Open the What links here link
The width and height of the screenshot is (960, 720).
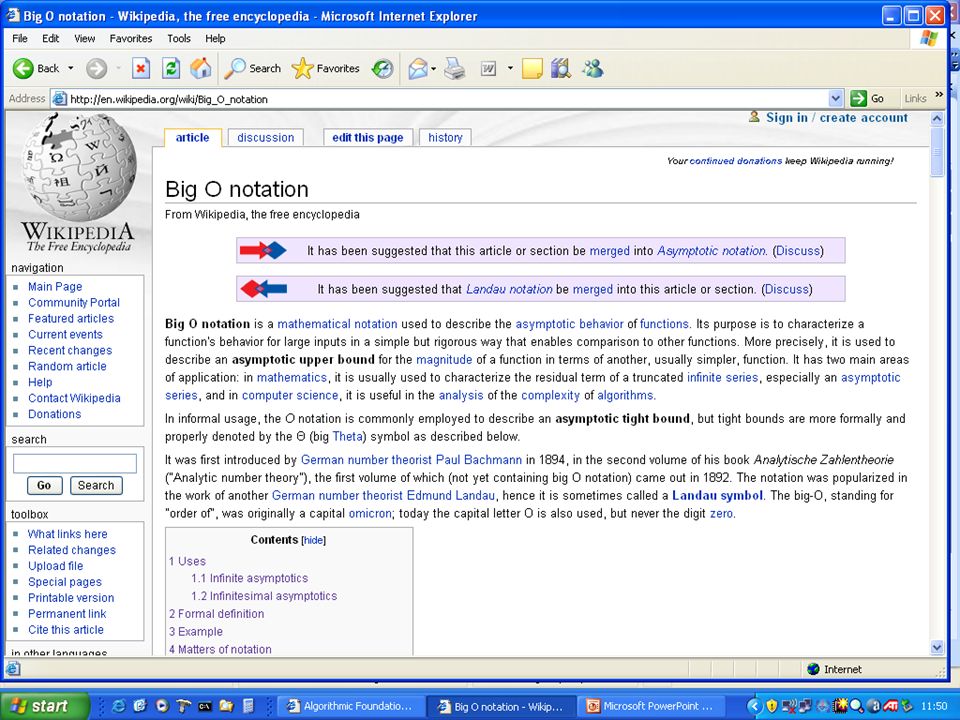click(x=67, y=534)
